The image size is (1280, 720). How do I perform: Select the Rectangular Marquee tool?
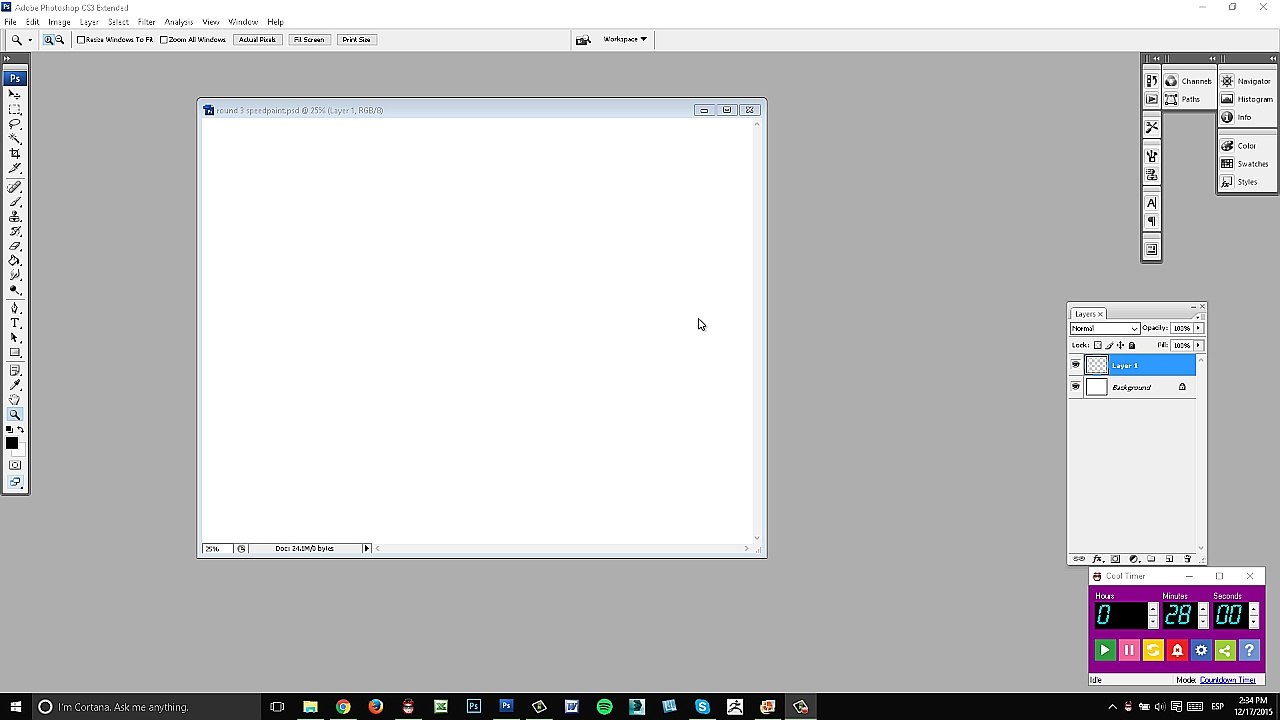point(15,109)
